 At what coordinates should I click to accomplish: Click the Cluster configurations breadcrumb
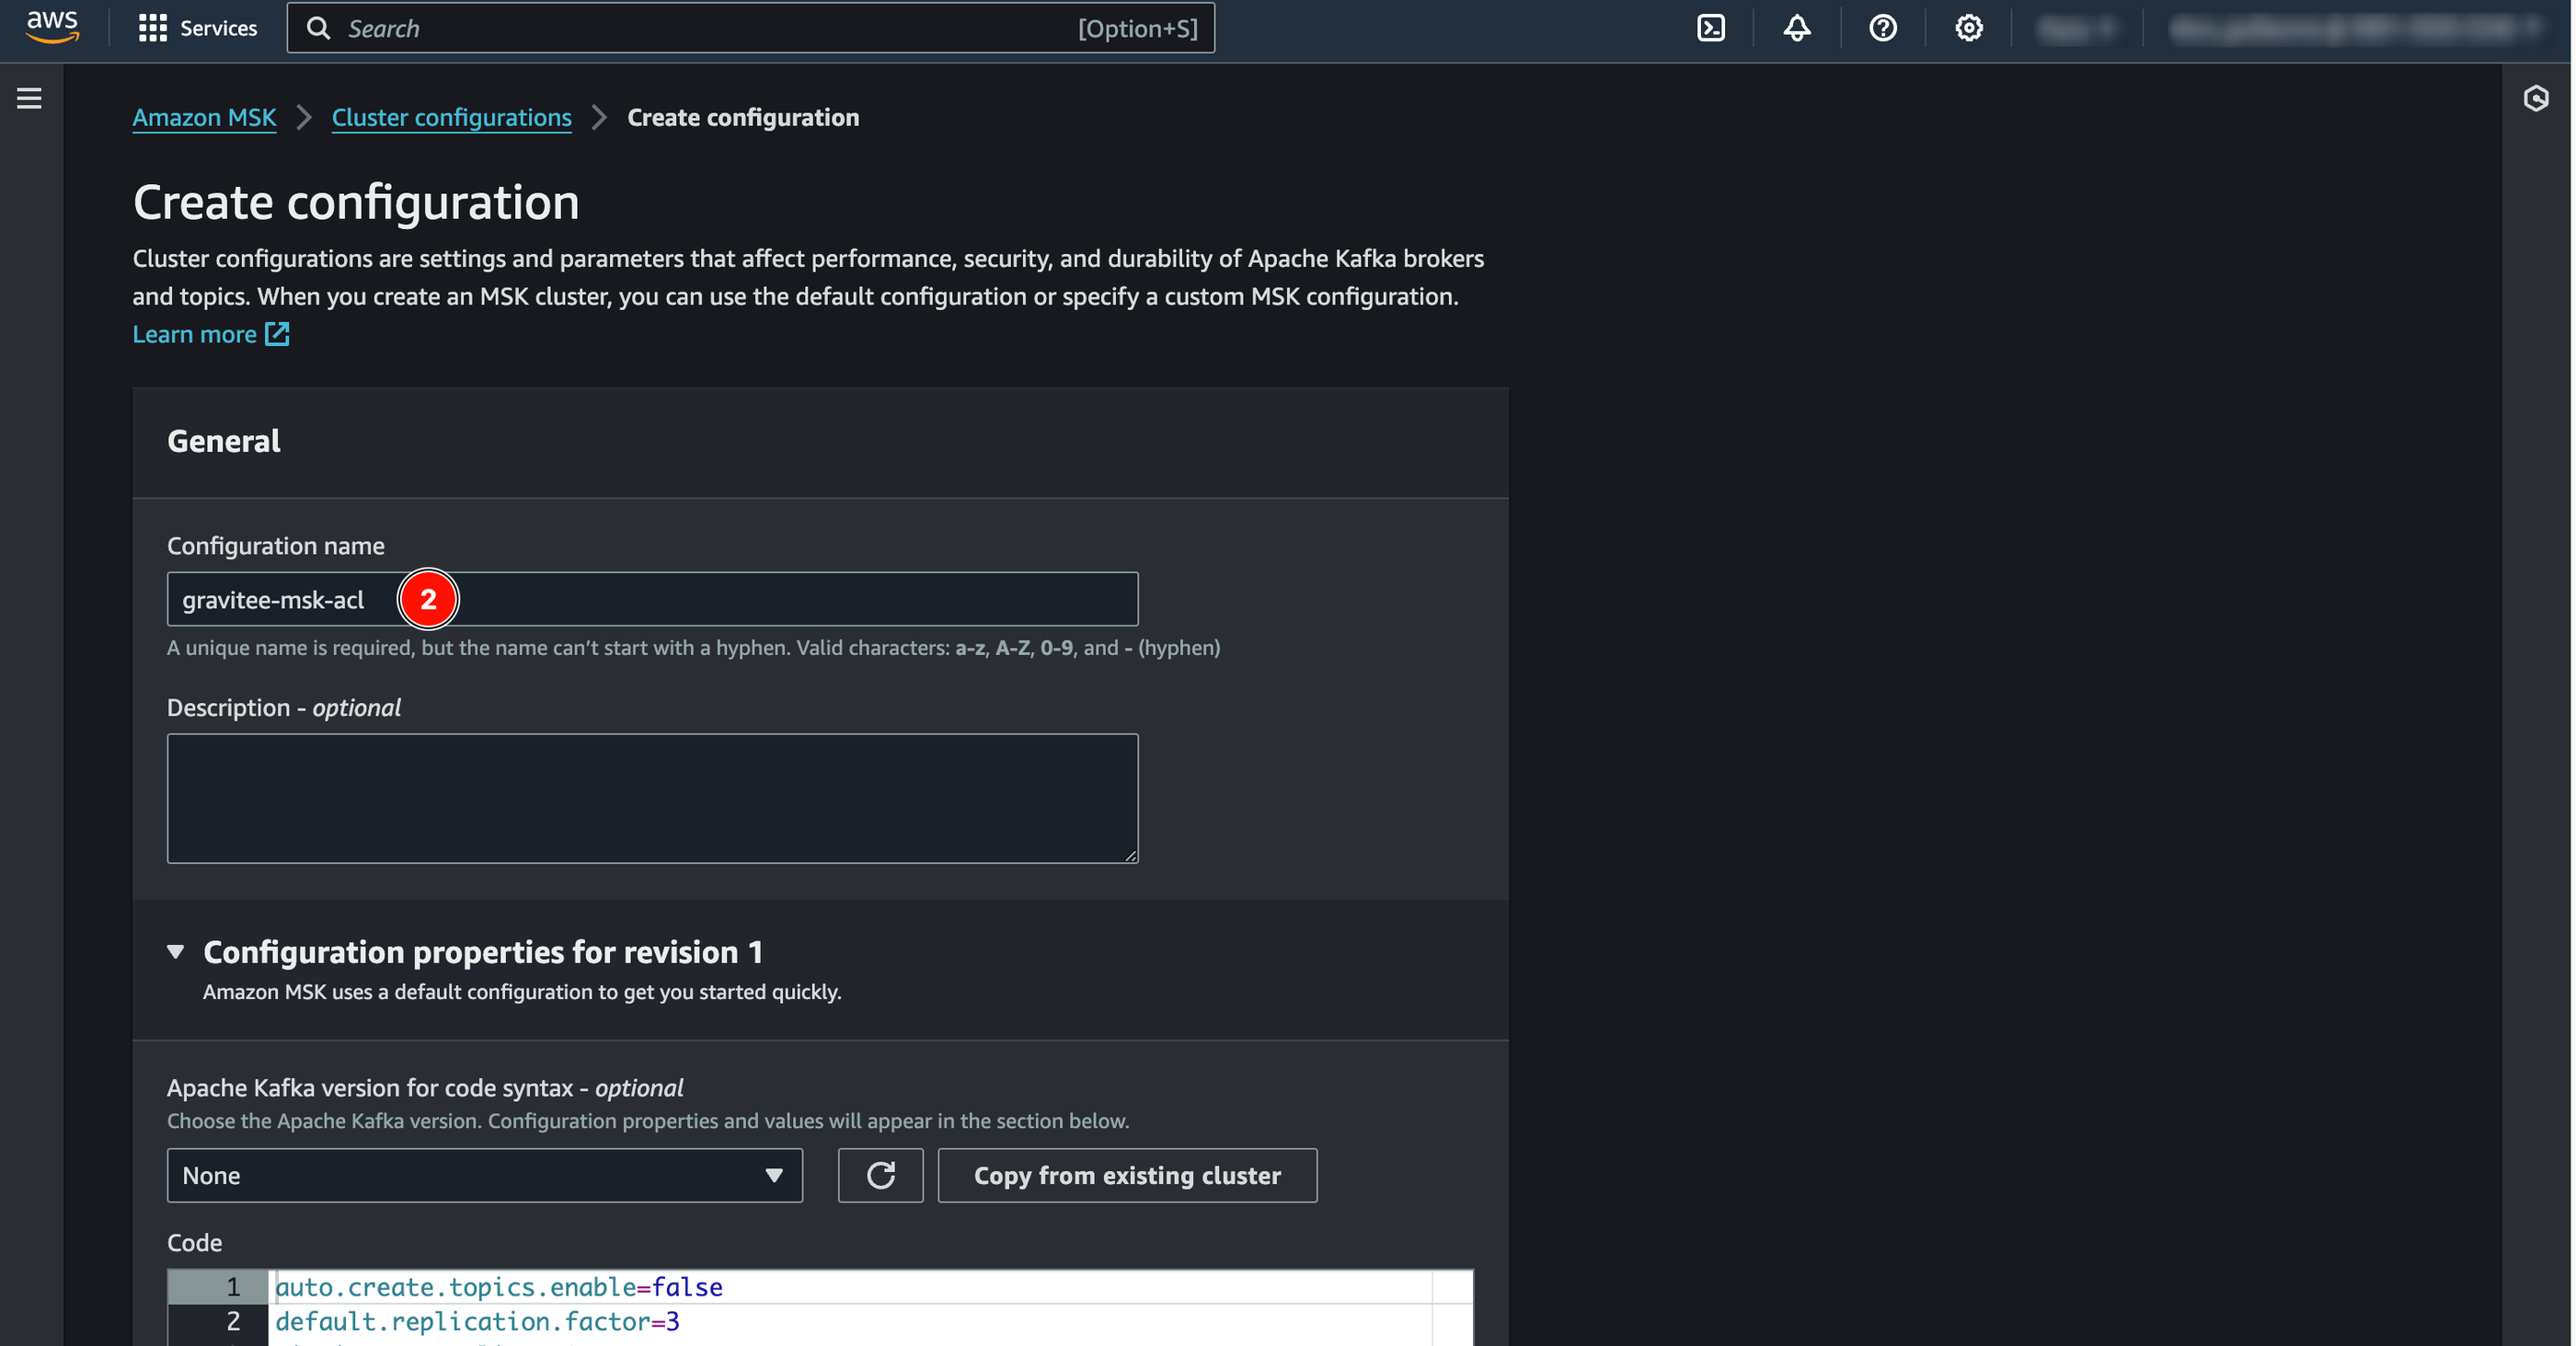tap(452, 116)
